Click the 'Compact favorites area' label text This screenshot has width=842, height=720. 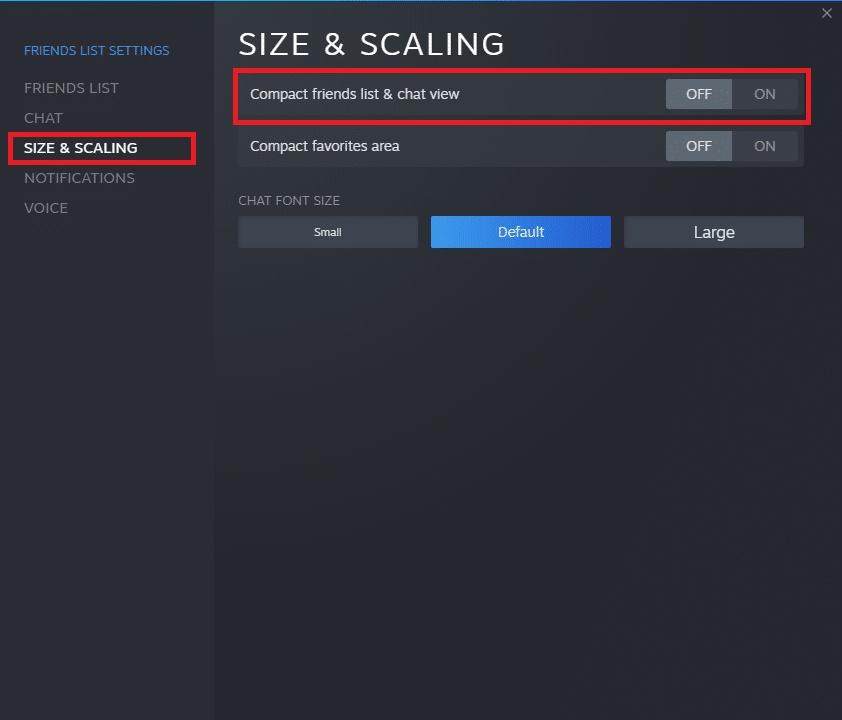tap(324, 146)
